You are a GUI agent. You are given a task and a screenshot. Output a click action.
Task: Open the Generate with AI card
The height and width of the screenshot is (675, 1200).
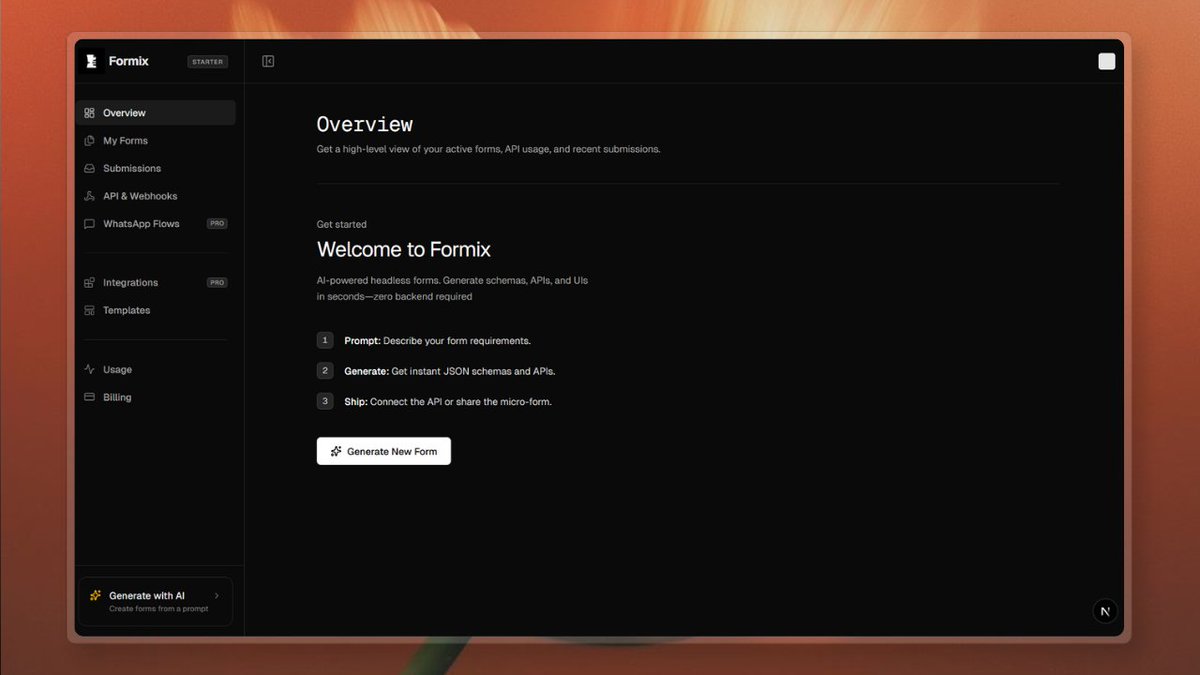pos(155,601)
